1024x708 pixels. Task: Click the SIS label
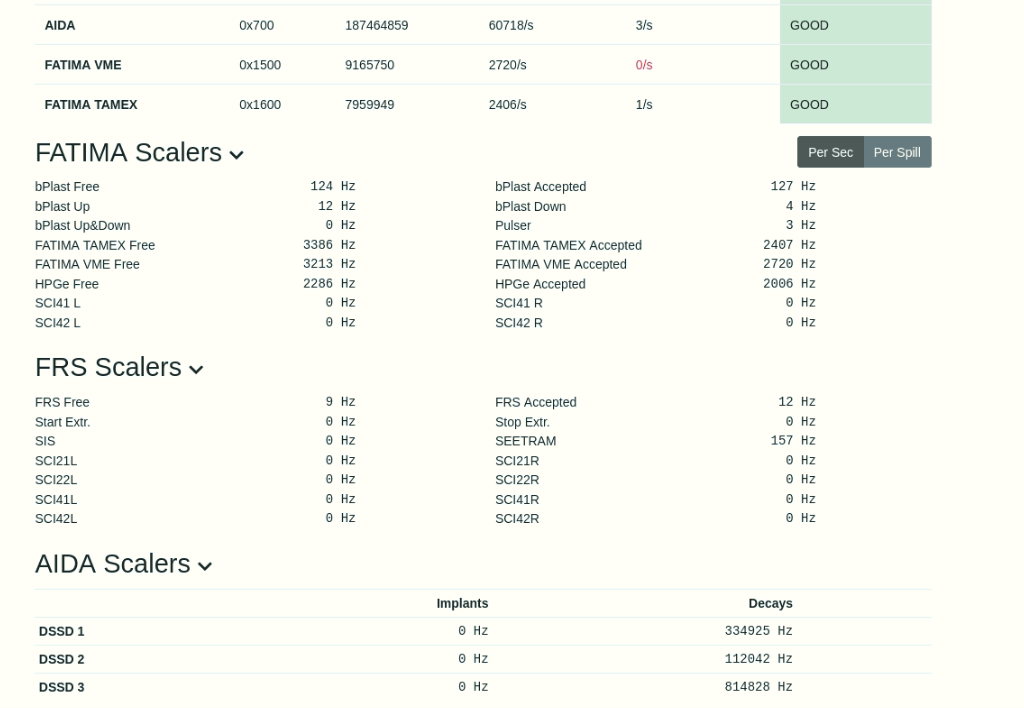[45, 441]
